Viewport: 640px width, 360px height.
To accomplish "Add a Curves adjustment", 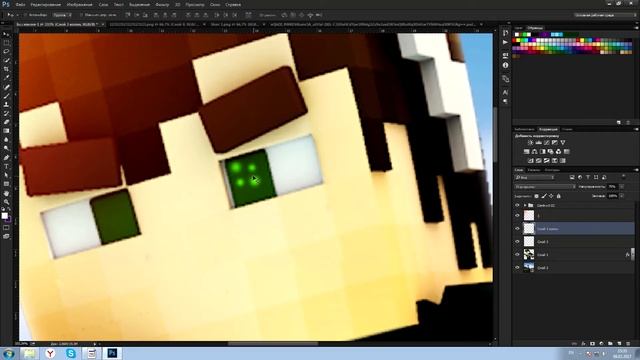I will pyautogui.click(x=547, y=142).
